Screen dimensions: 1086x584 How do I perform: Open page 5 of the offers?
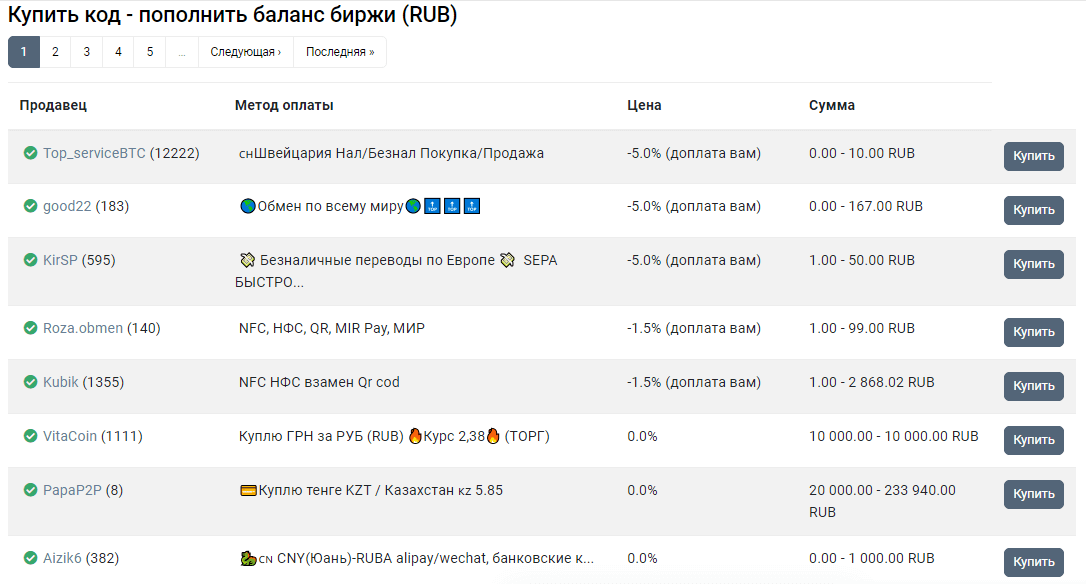point(150,52)
